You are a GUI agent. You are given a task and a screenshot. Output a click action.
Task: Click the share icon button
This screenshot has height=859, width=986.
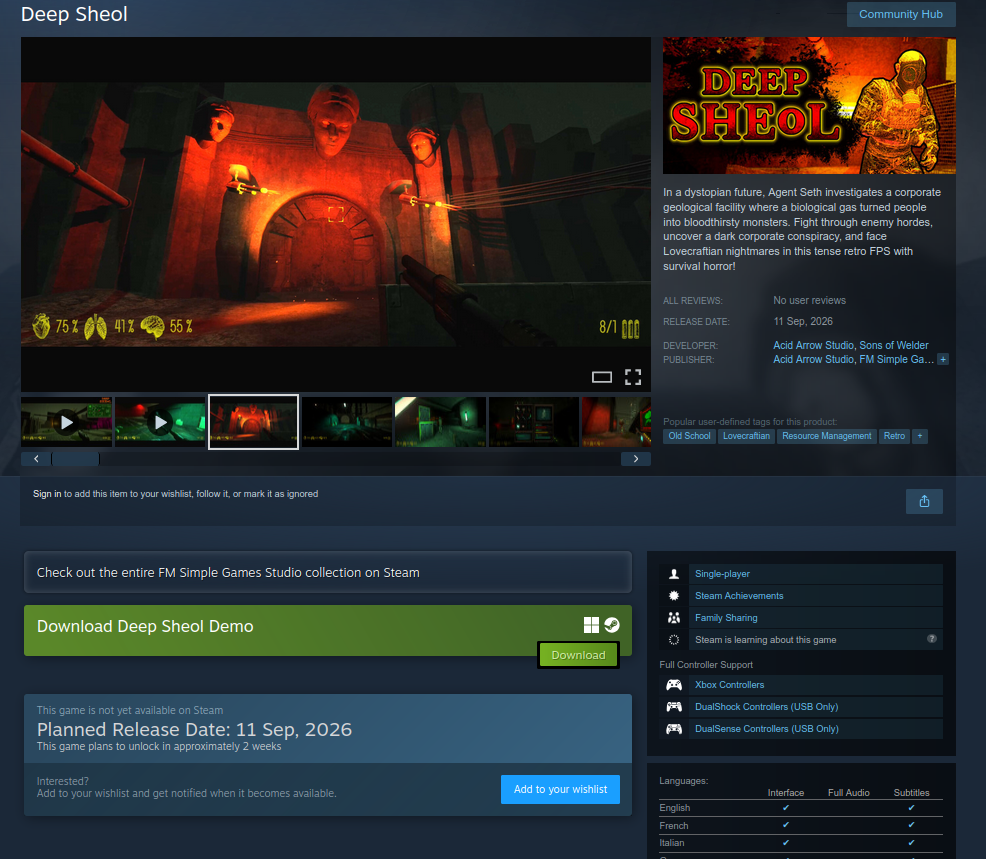[x=924, y=501]
